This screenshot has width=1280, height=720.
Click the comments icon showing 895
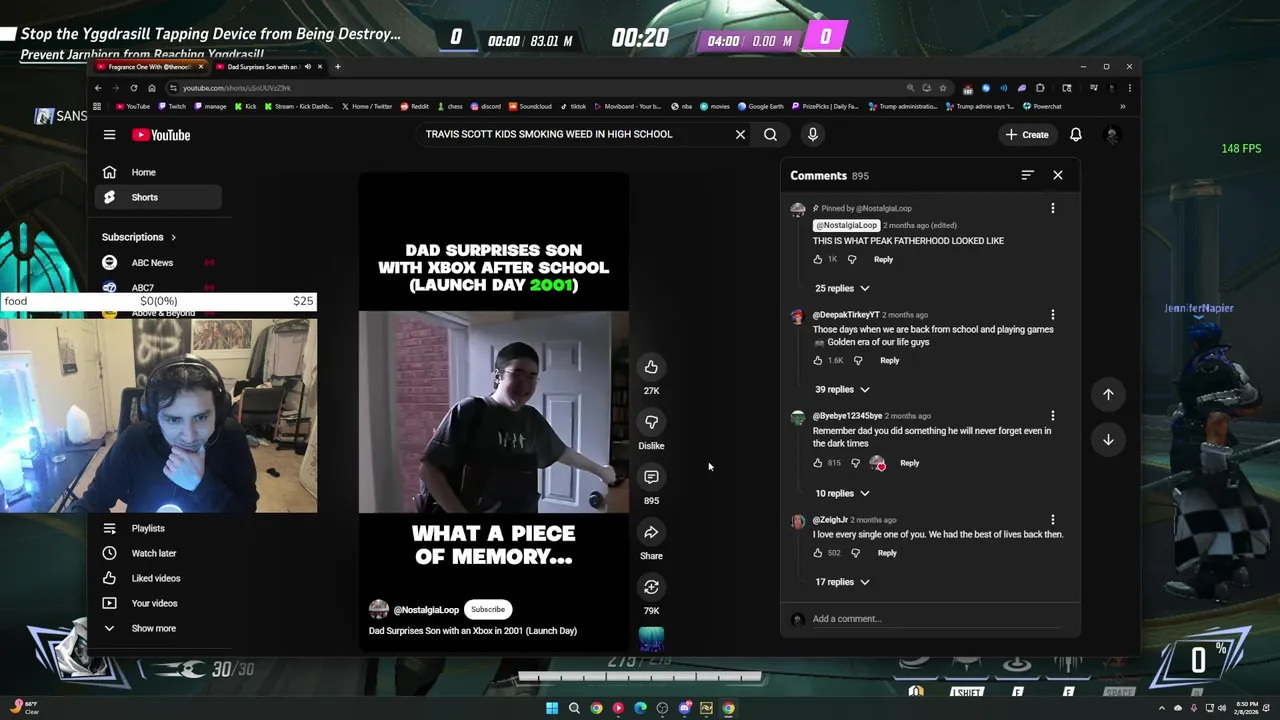click(651, 477)
